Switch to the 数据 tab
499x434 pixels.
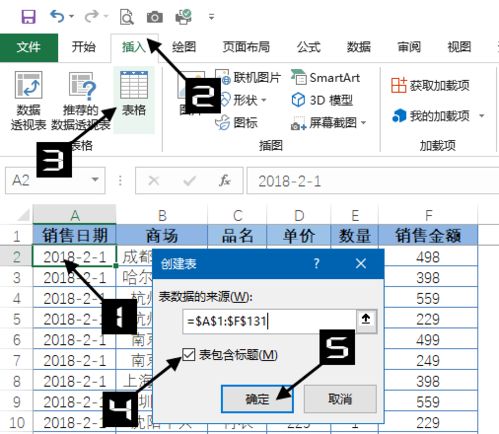coord(359,47)
